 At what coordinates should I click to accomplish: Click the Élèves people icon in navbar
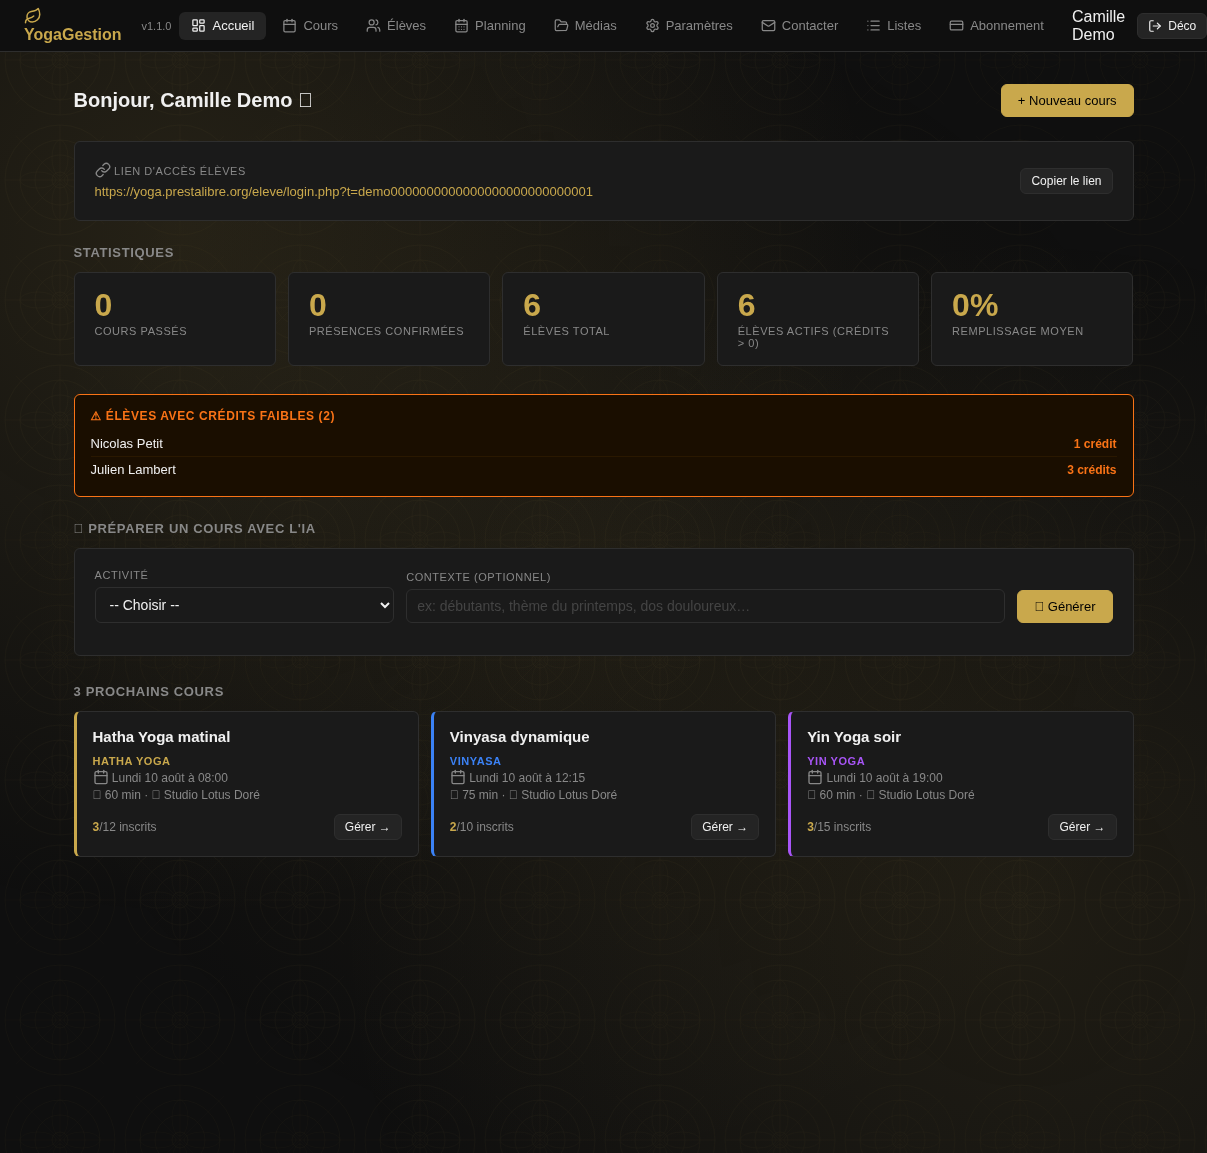(373, 26)
